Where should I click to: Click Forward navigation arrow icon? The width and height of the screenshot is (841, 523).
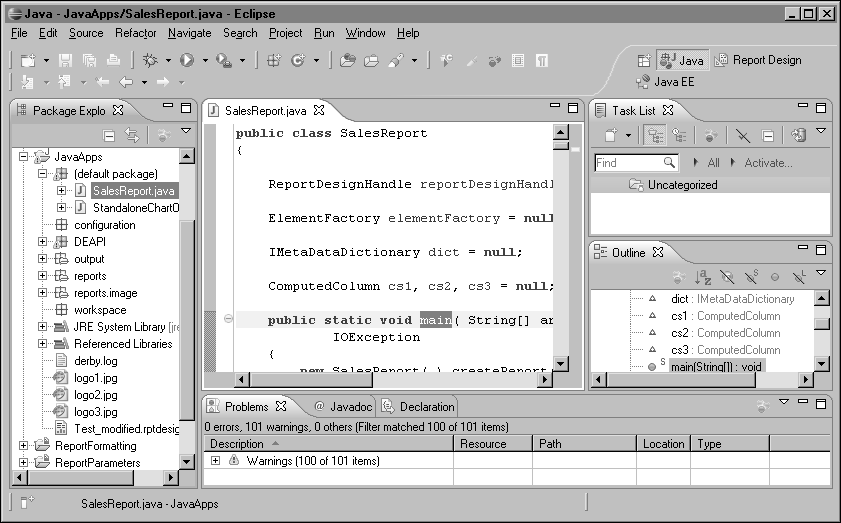[163, 82]
